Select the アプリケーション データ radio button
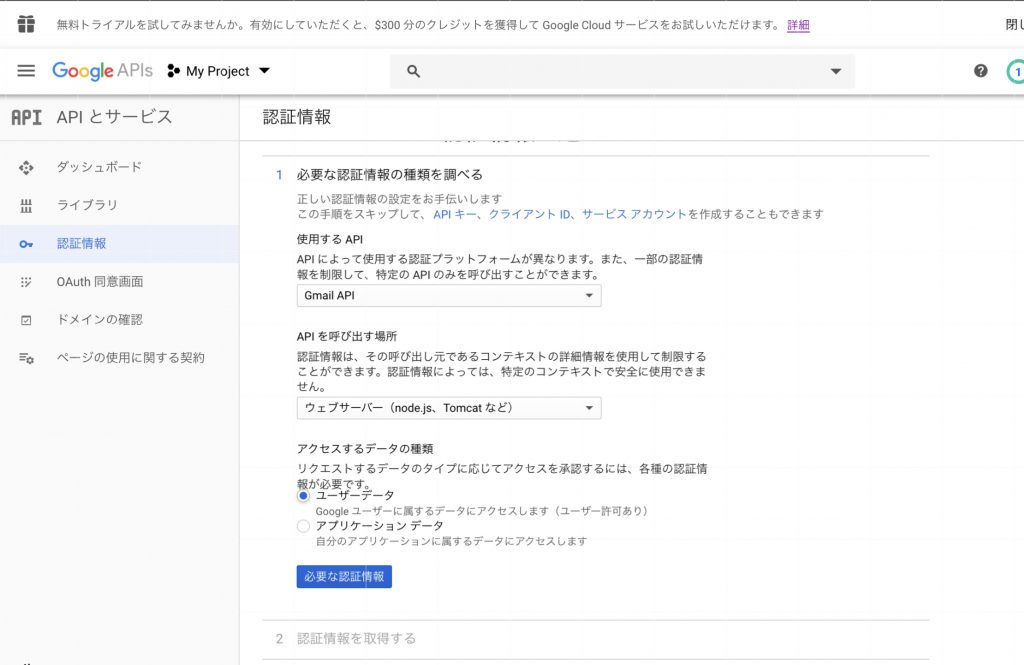 pyautogui.click(x=303, y=526)
